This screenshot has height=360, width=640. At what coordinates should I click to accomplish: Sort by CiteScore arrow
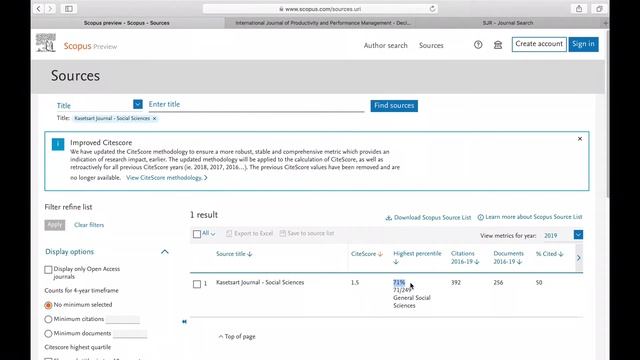coord(380,254)
